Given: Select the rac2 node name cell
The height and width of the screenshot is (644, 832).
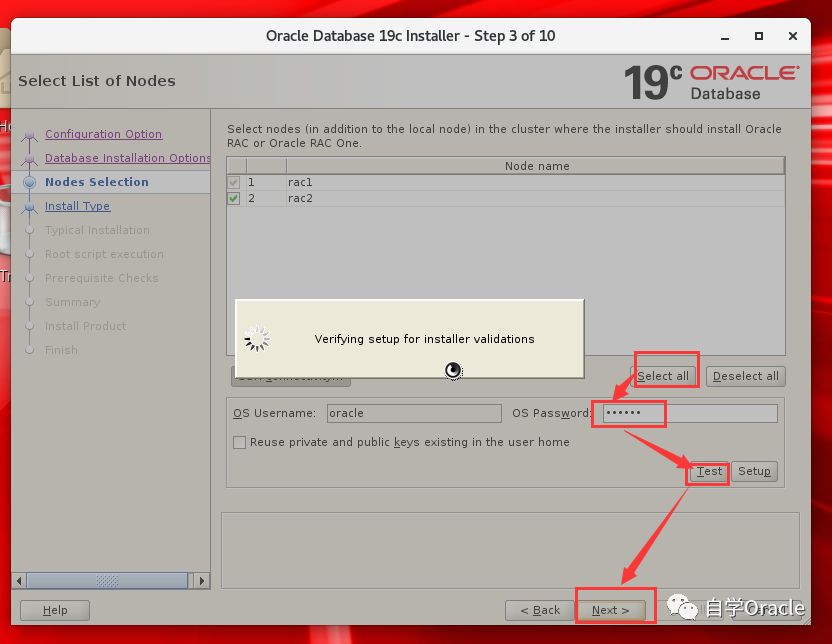Looking at the screenshot, I should pyautogui.click(x=535, y=198).
